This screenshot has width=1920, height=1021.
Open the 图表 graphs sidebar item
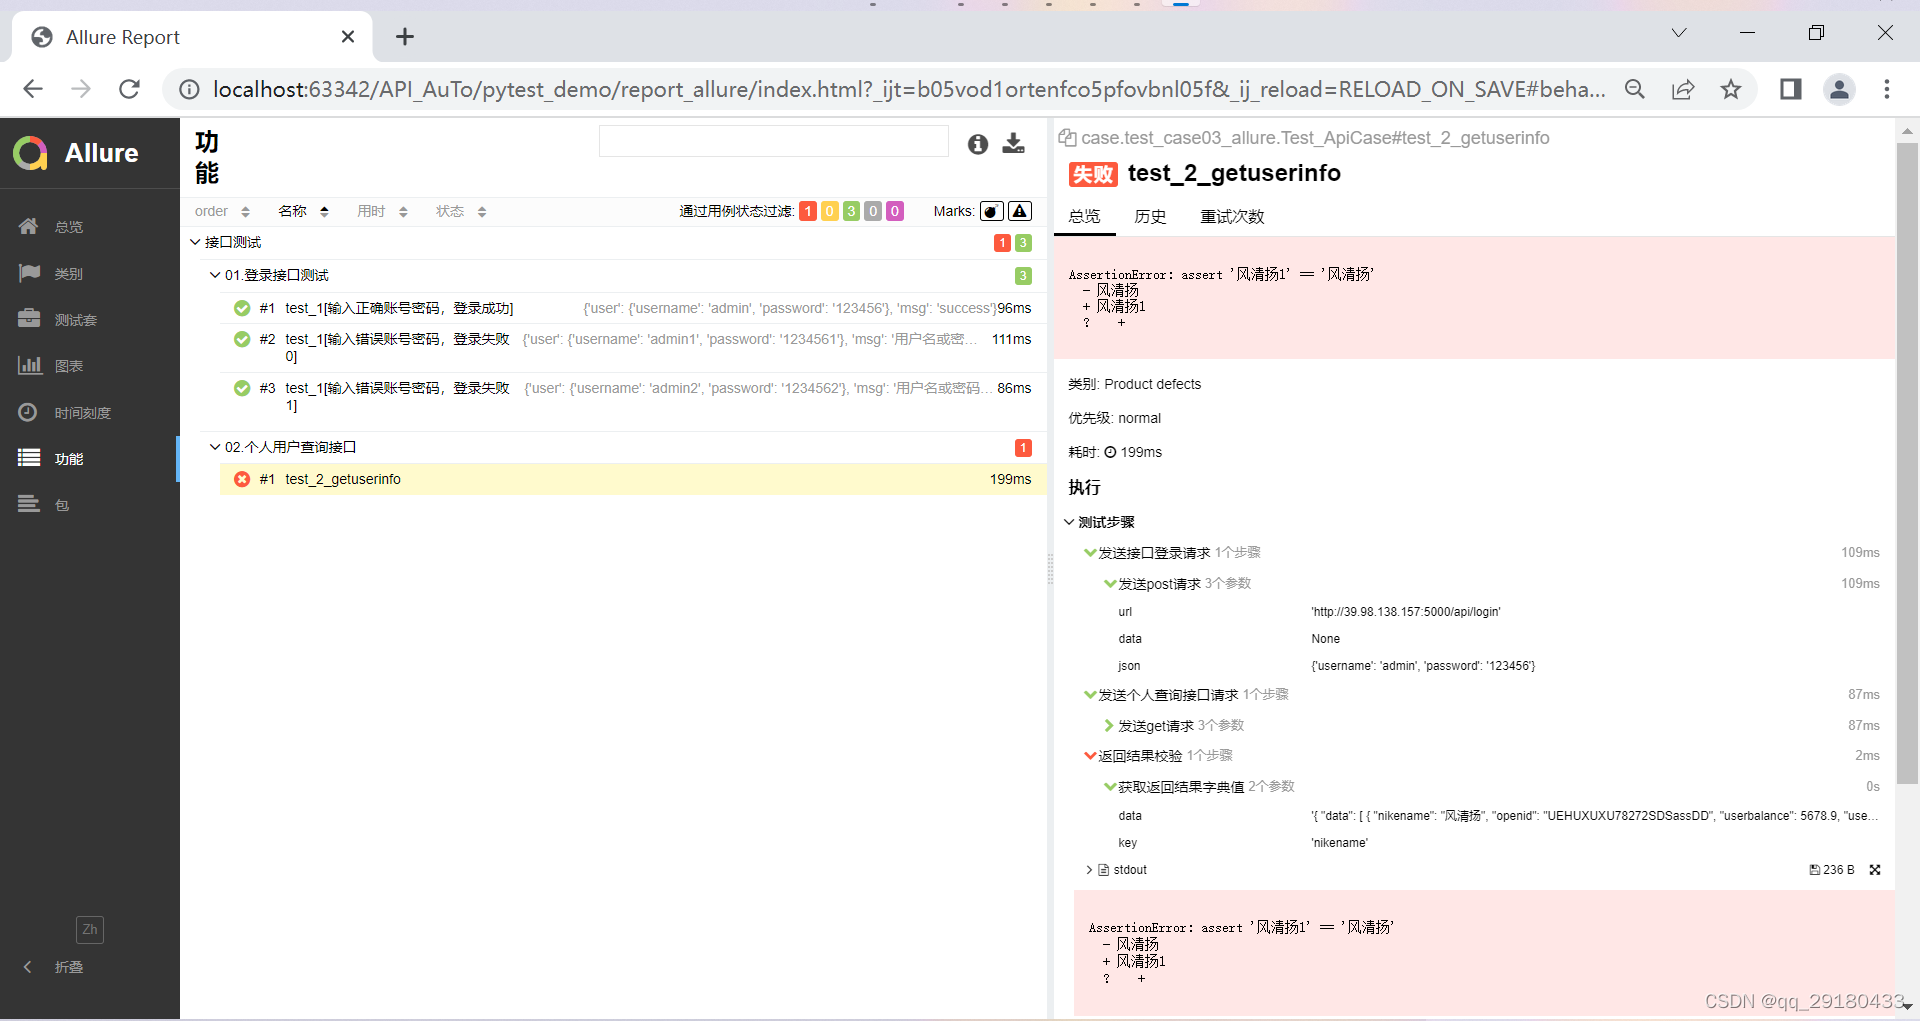tap(89, 366)
